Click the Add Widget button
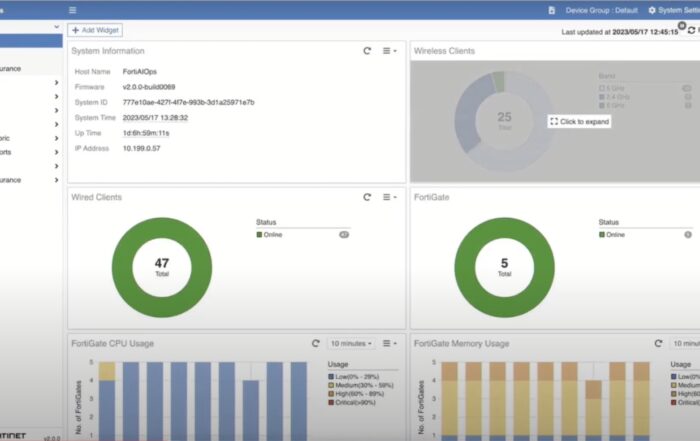Image resolution: width=700 pixels, height=441 pixels. tap(95, 30)
